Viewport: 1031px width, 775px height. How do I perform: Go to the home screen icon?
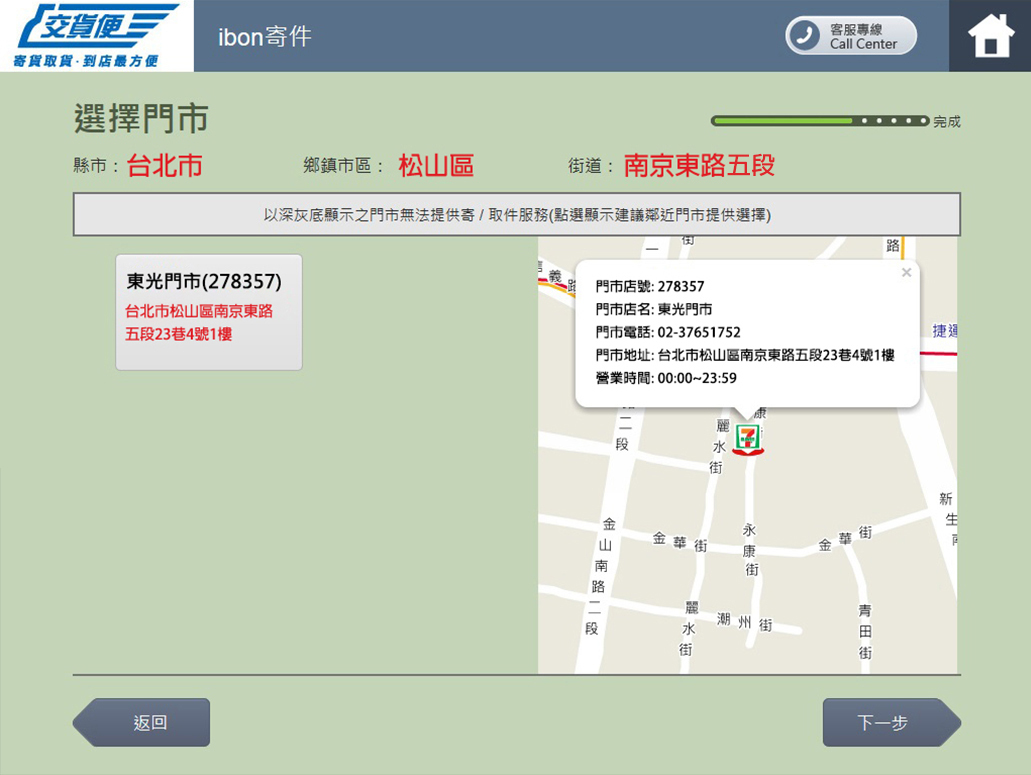tap(990, 35)
